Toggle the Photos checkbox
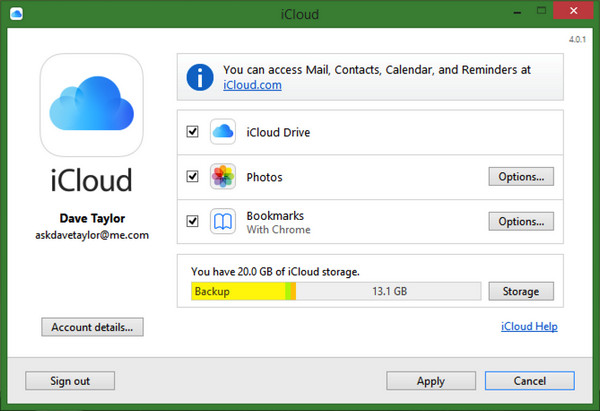The image size is (600, 411). click(x=192, y=176)
